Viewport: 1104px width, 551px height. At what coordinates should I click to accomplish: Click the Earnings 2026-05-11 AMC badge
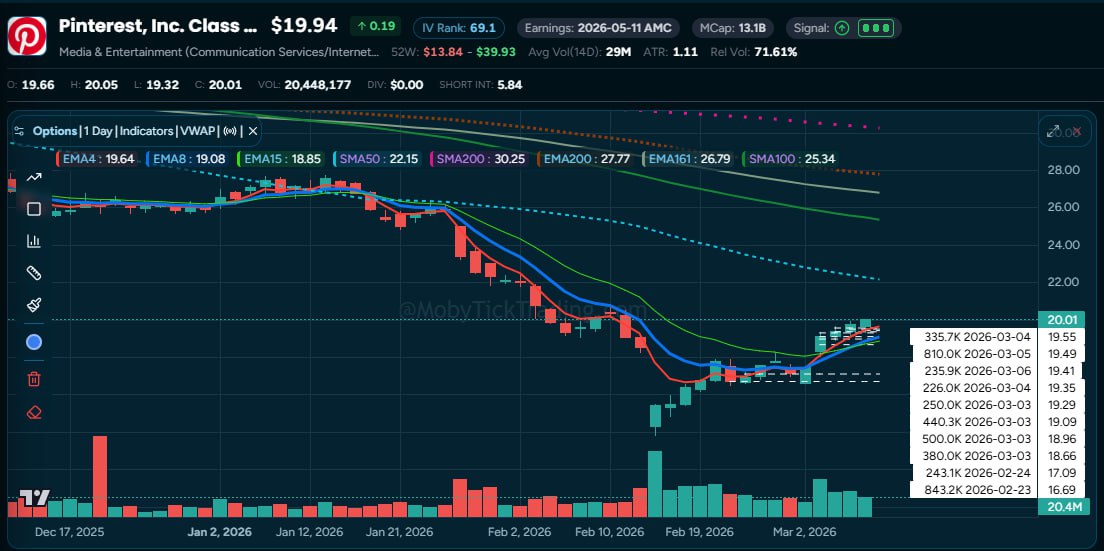(x=595, y=28)
